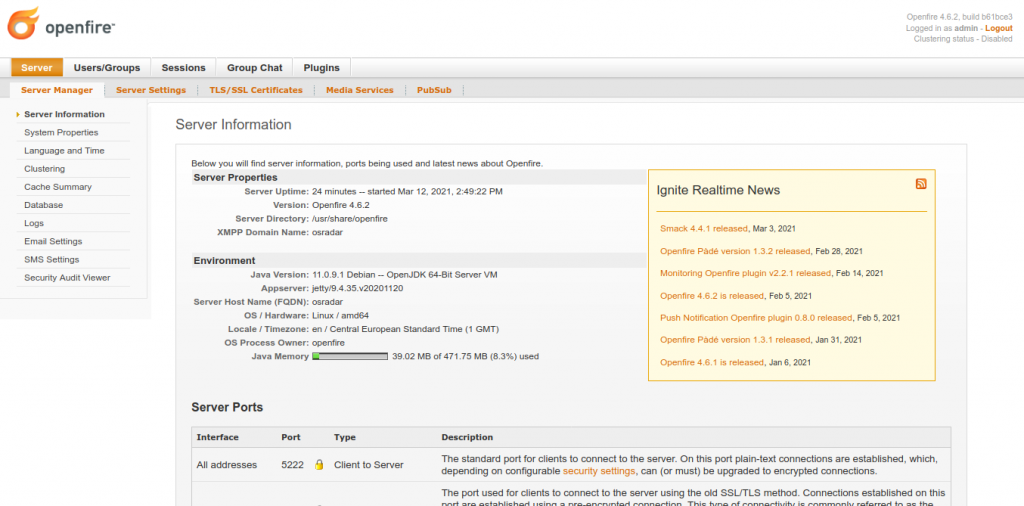Open the Ignite Realtime News RSS feed icon
Image resolution: width=1024 pixels, height=506 pixels.
pyautogui.click(x=921, y=184)
